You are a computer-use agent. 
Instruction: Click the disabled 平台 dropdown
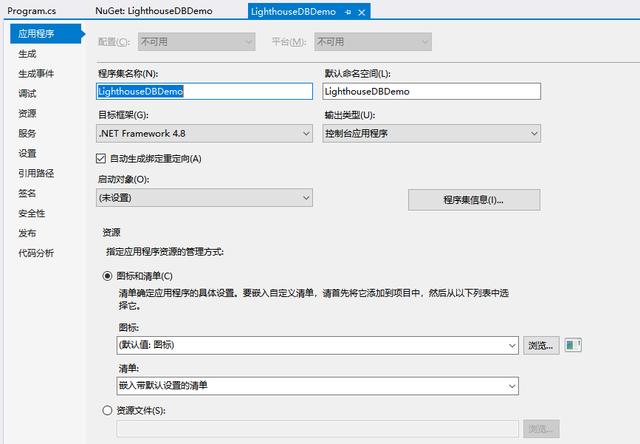[373, 42]
